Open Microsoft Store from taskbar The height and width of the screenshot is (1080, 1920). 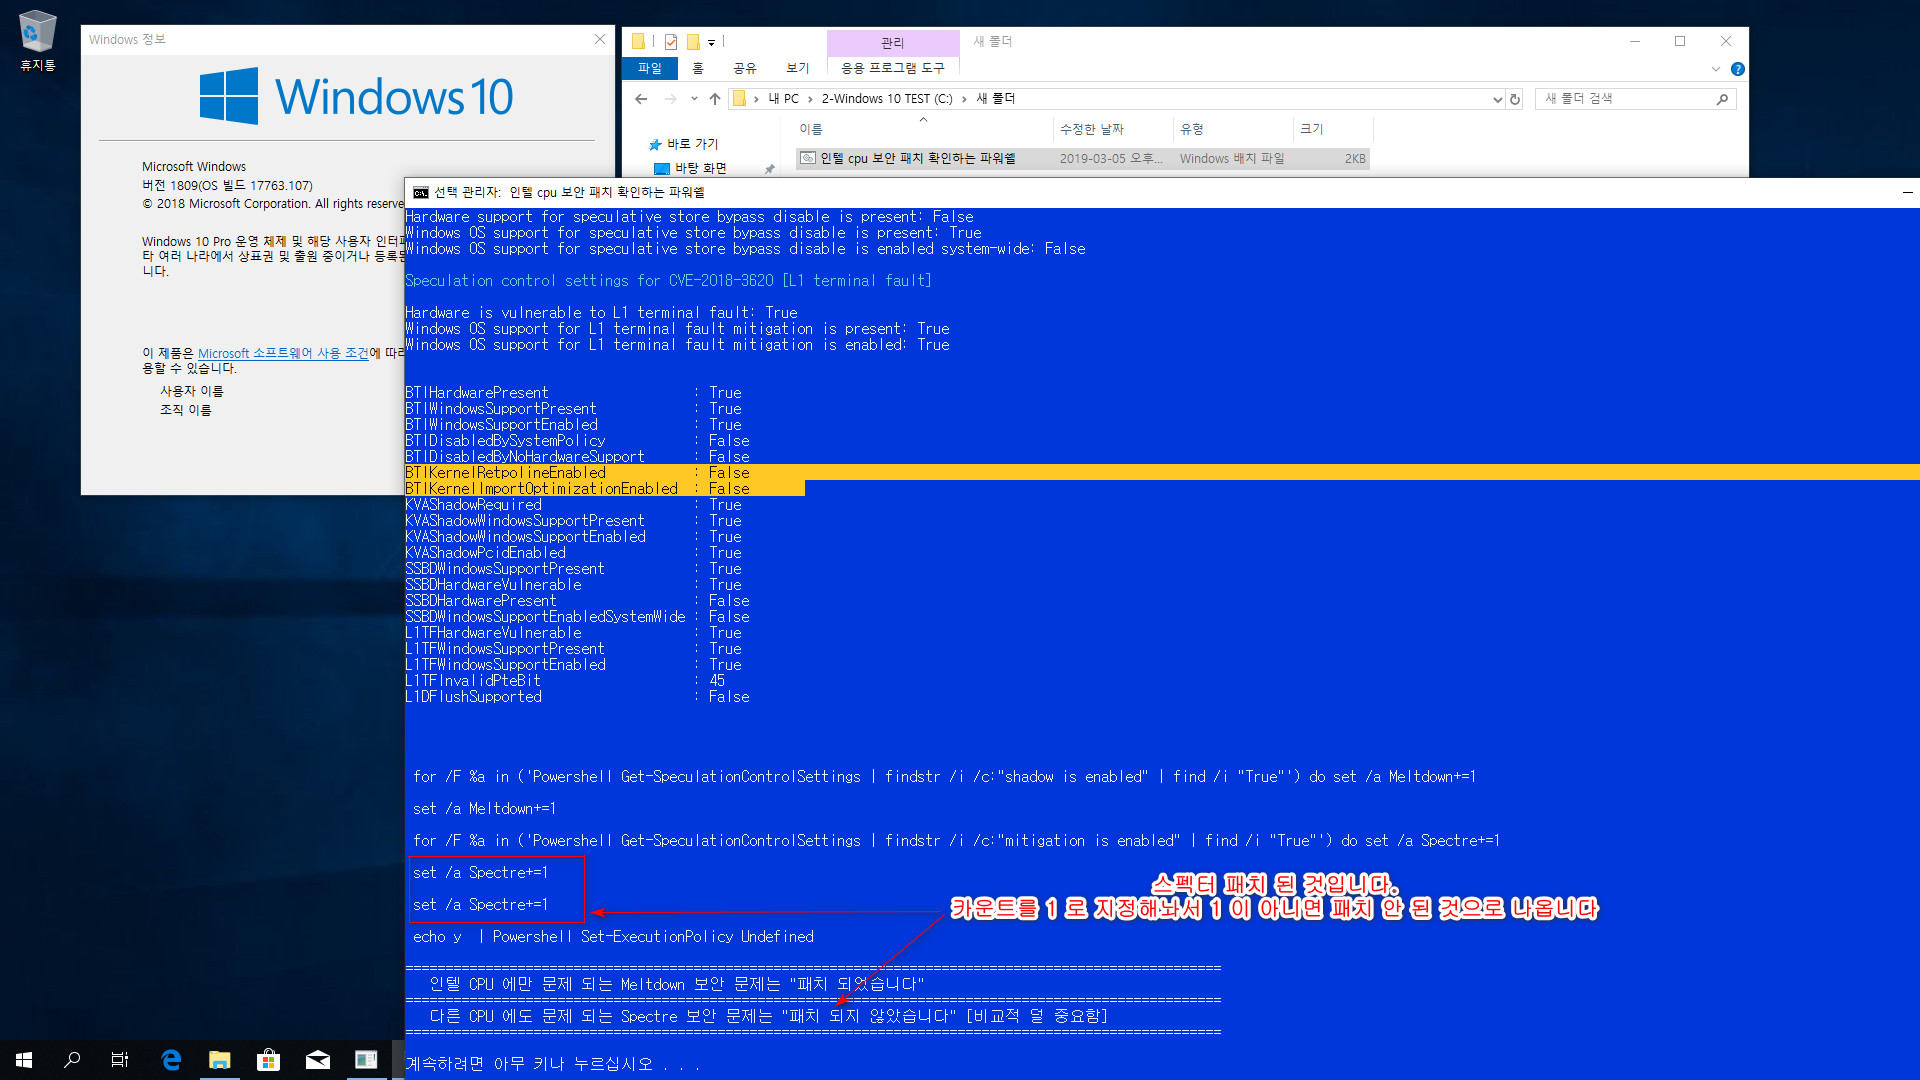click(x=268, y=1060)
